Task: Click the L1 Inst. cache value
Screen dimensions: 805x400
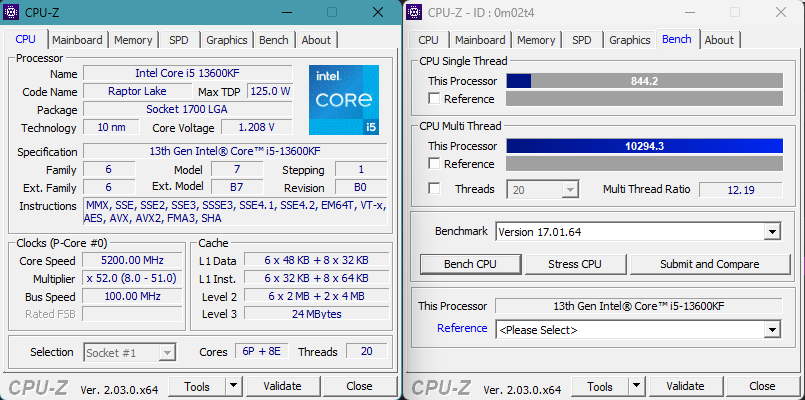Action: 316,278
